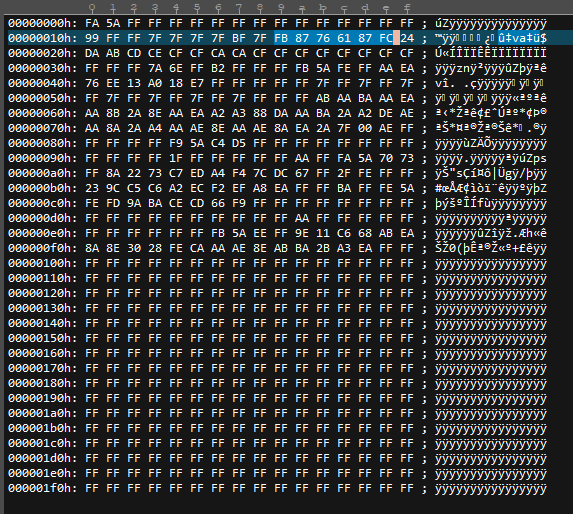Click byte AB in row 00000050h
The image size is (573, 514).
click(323, 98)
